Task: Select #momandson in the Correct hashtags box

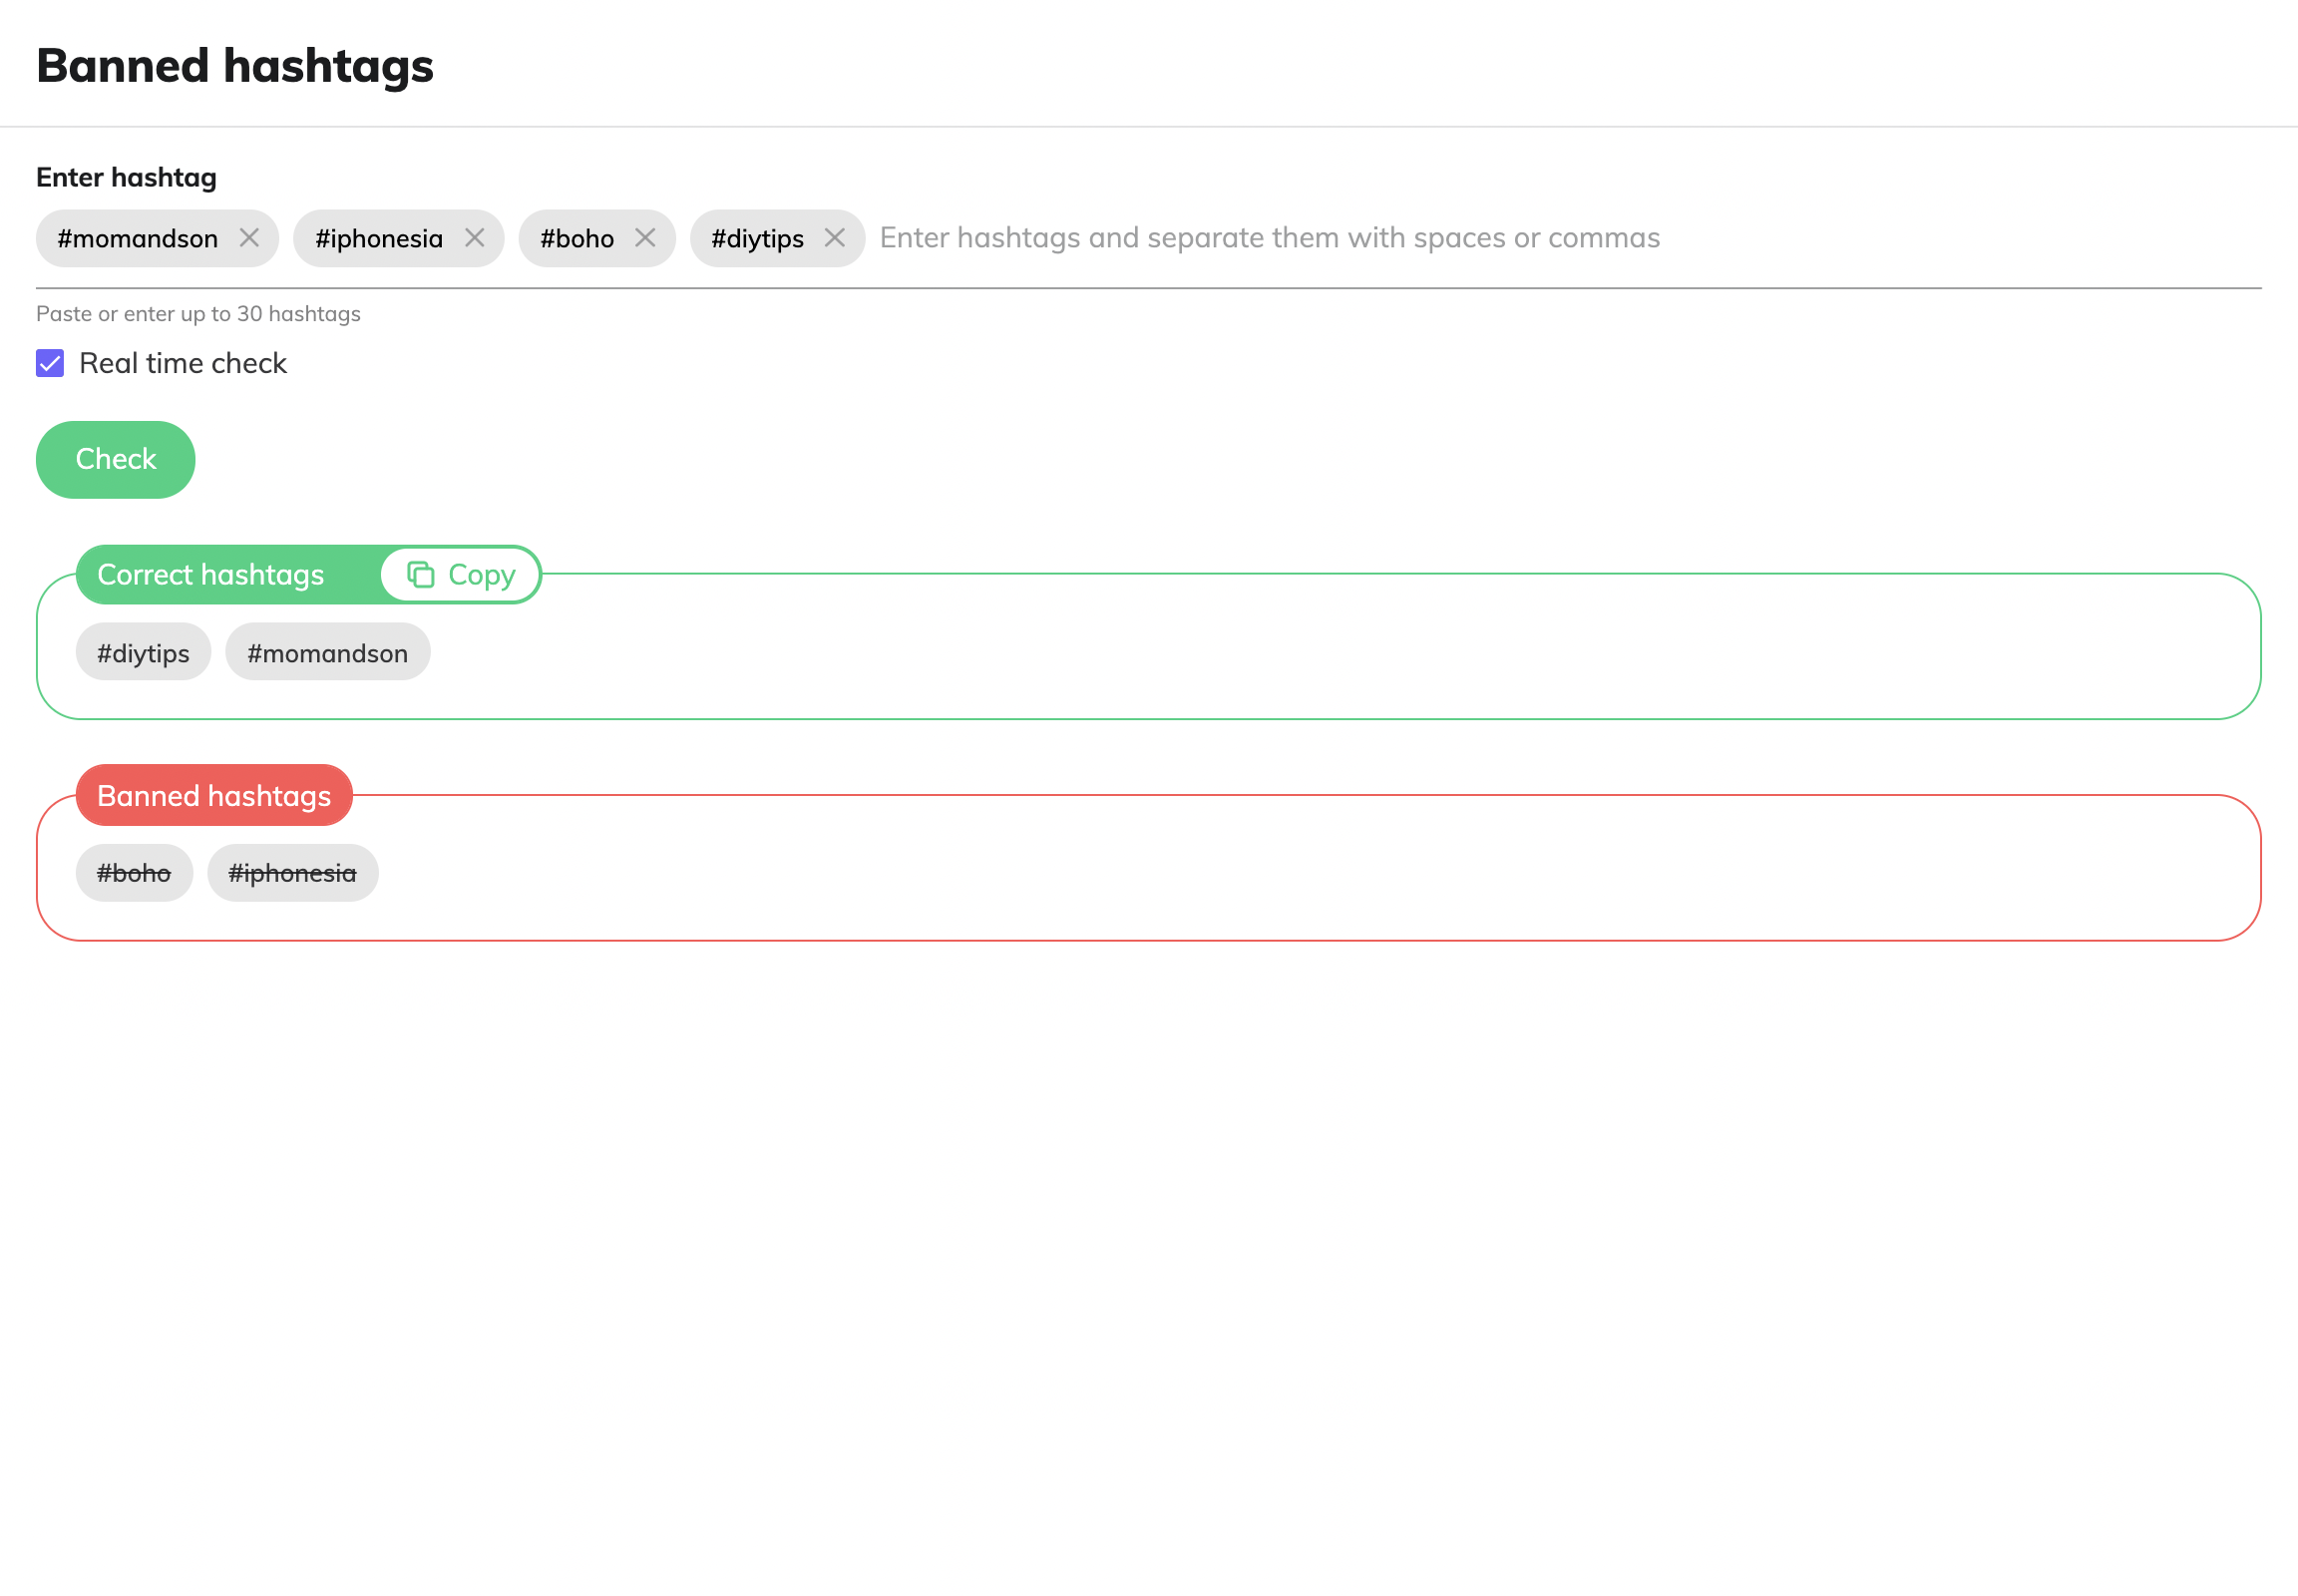Action: coord(327,653)
